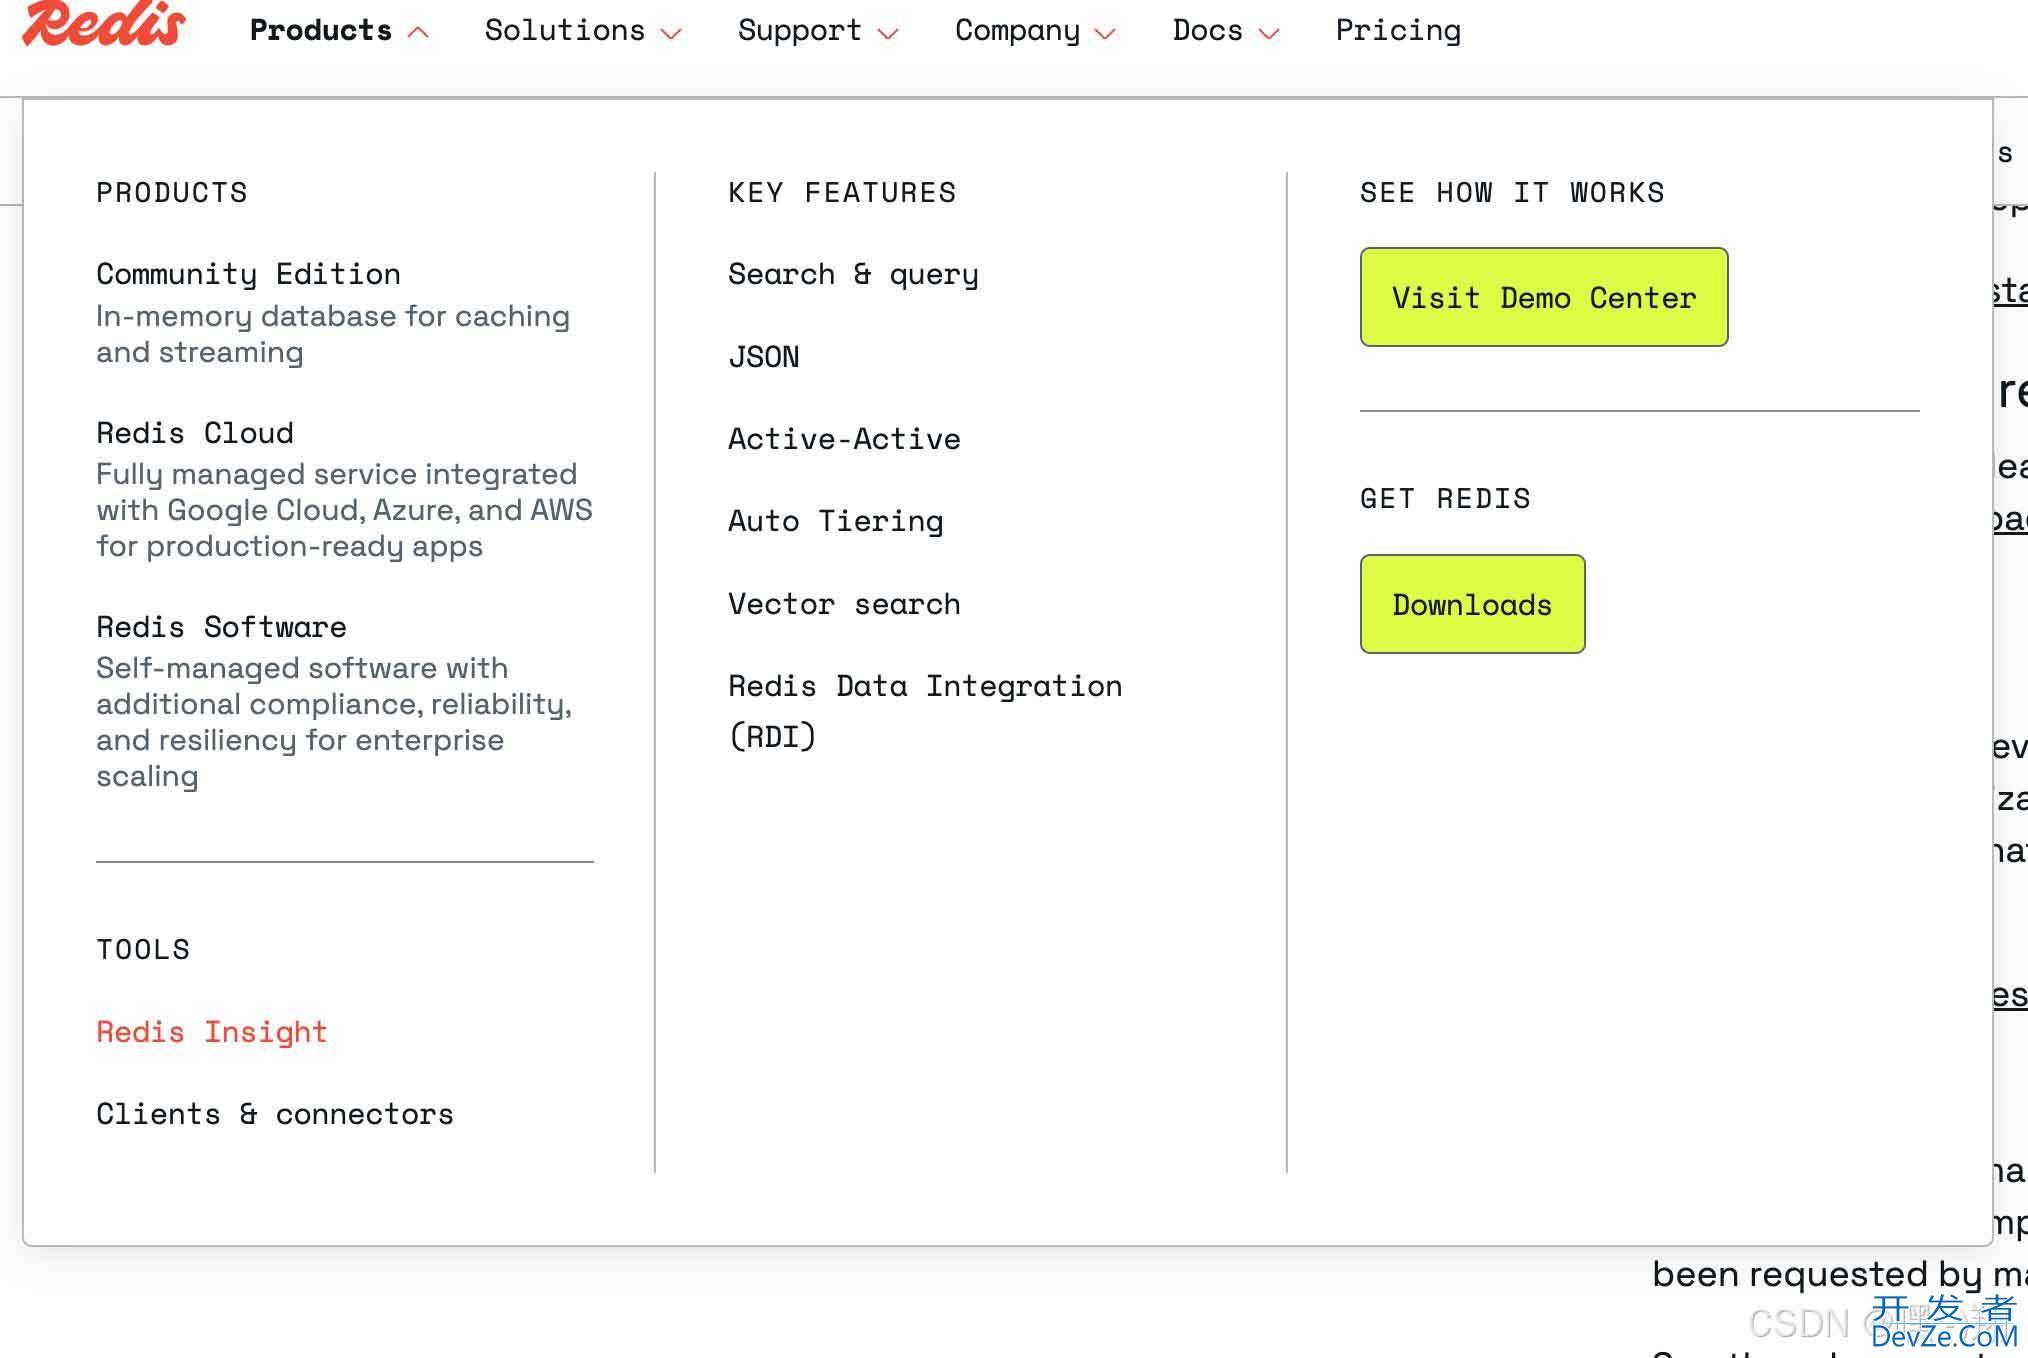Go to the Pricing page
This screenshot has width=2028, height=1358.
(1399, 31)
